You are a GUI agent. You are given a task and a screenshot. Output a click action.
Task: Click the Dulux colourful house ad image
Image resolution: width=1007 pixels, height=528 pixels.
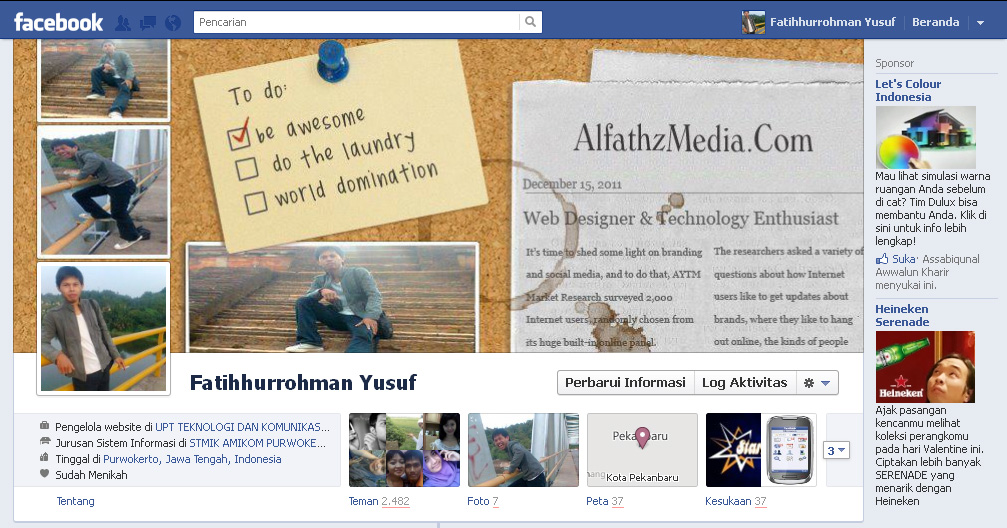point(925,137)
